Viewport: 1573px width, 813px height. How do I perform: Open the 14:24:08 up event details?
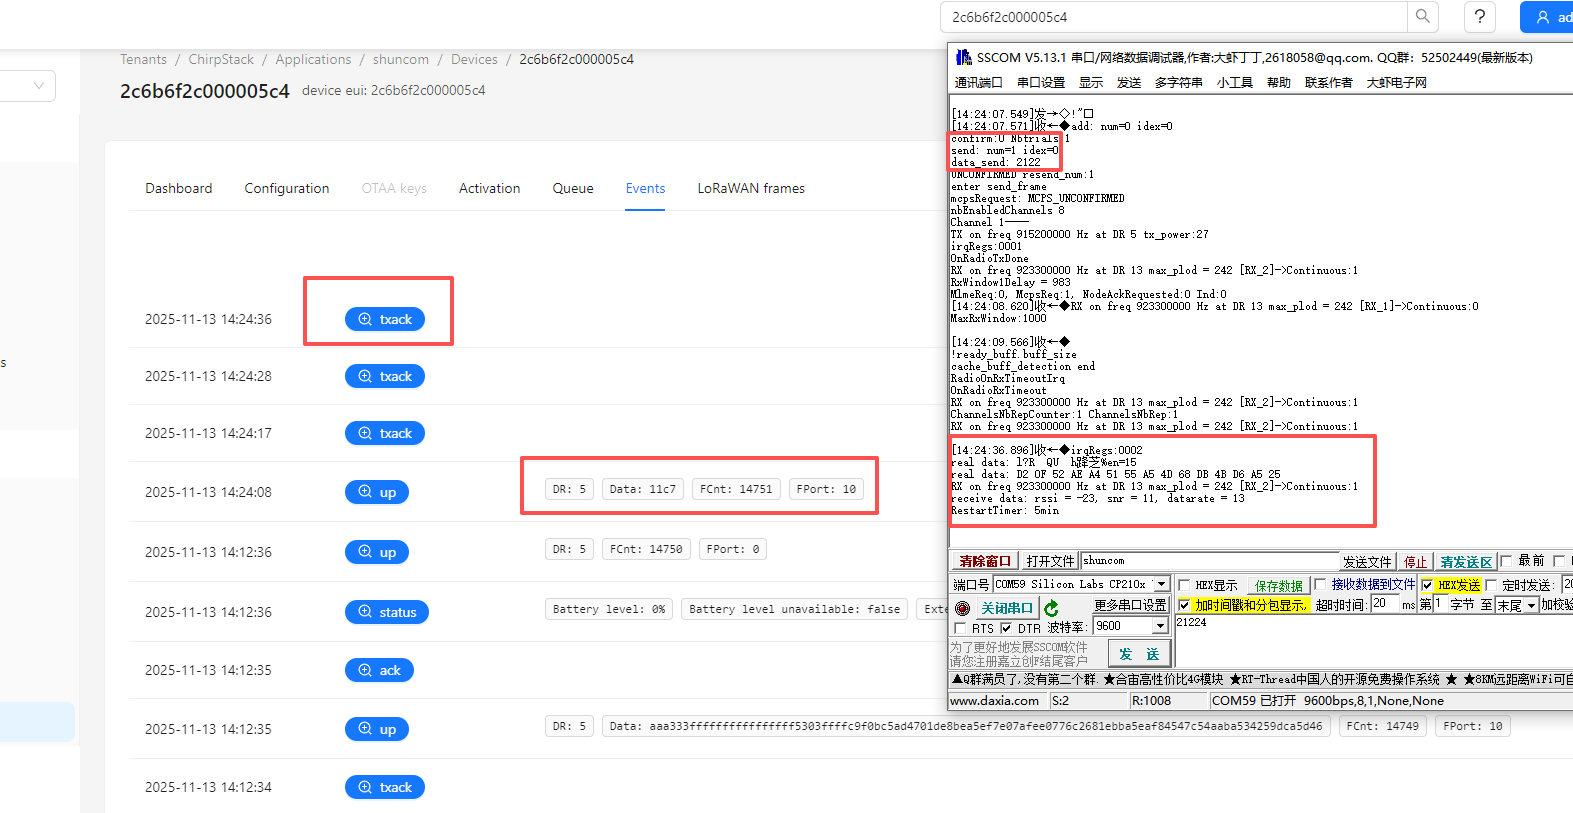[x=376, y=492]
